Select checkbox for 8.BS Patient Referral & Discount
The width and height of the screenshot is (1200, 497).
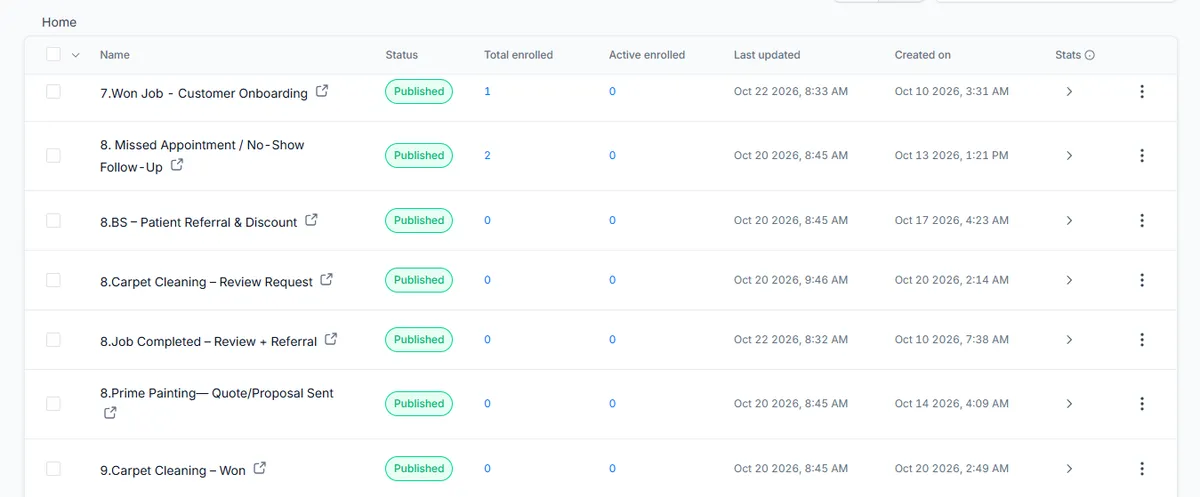pyautogui.click(x=53, y=220)
